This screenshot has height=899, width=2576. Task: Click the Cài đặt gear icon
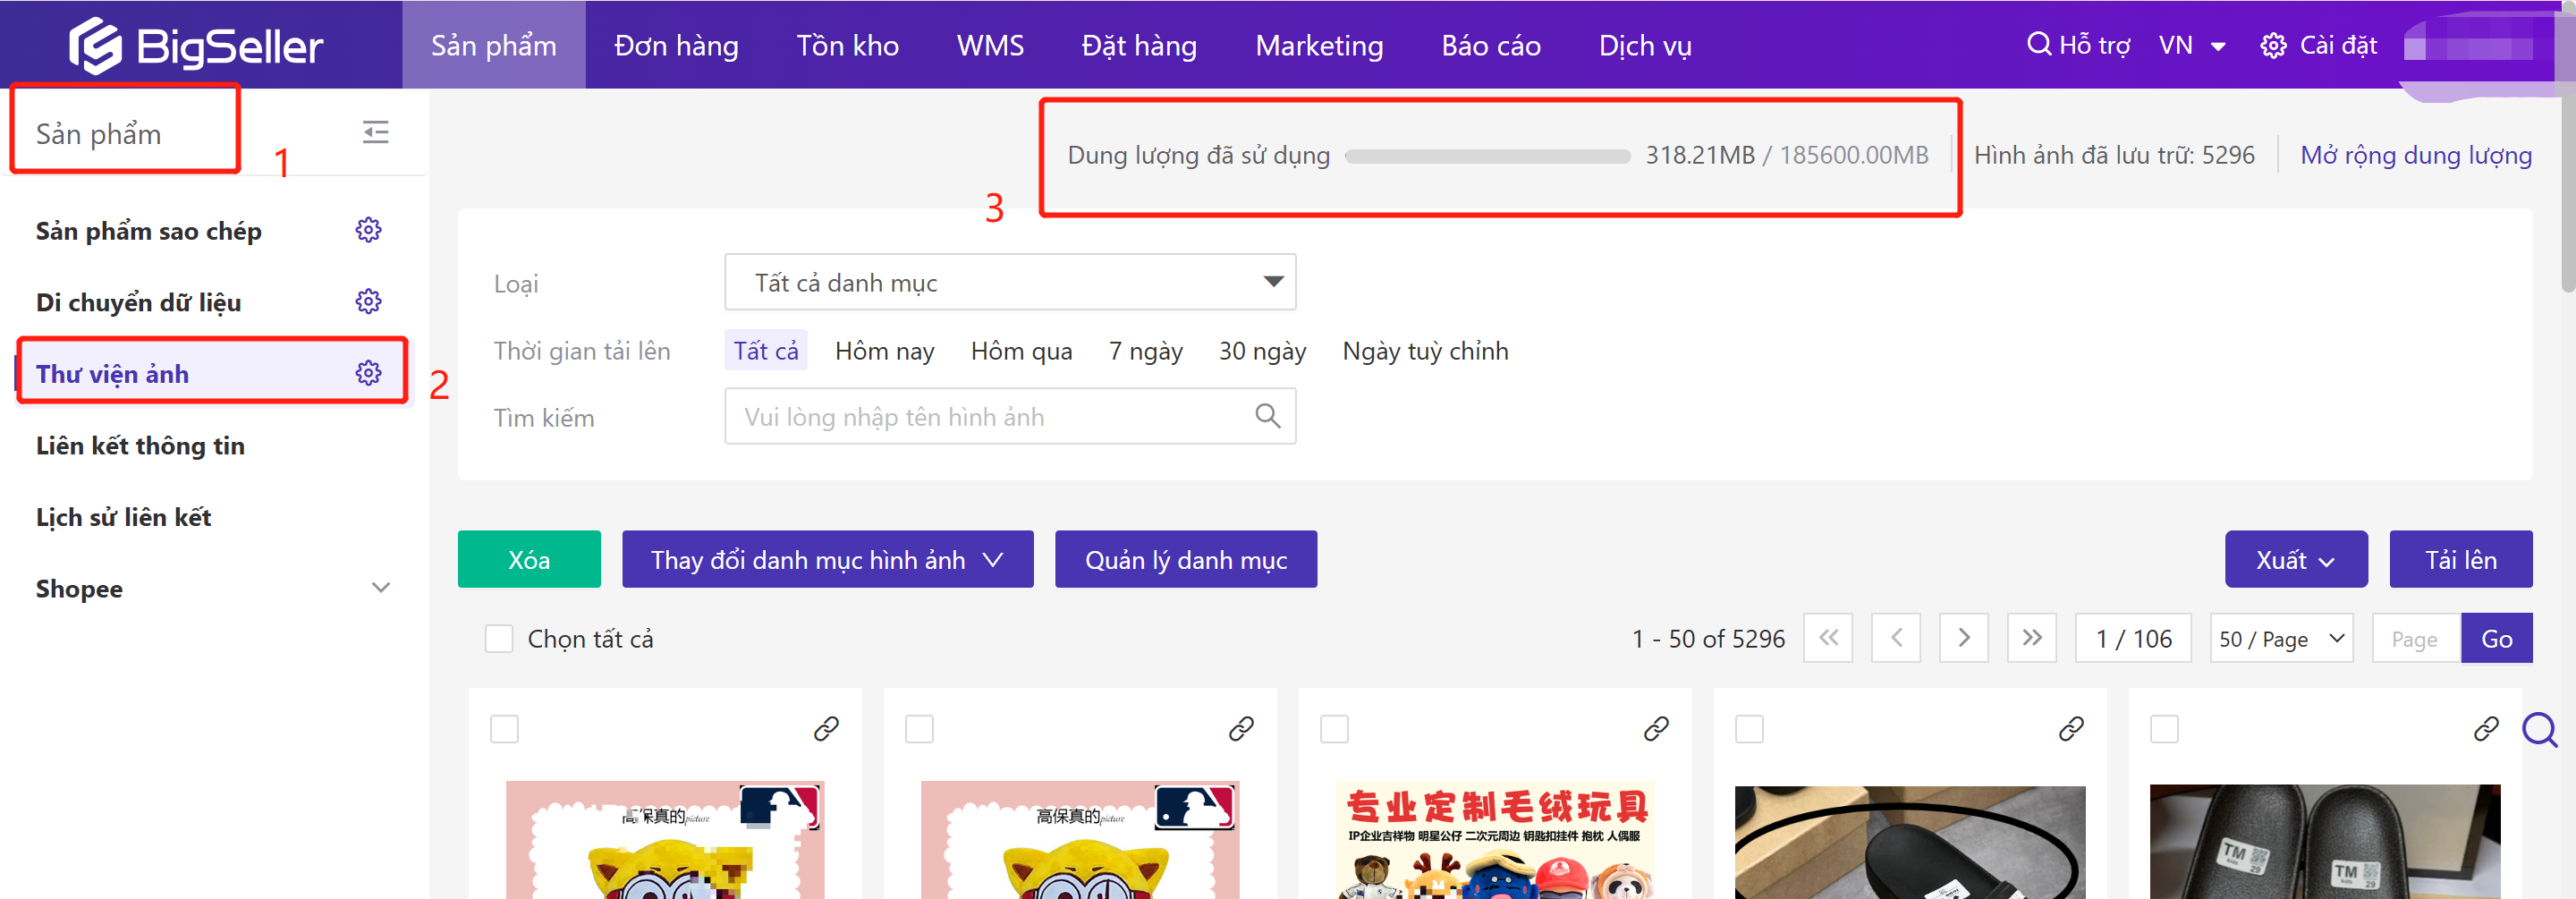point(2273,46)
